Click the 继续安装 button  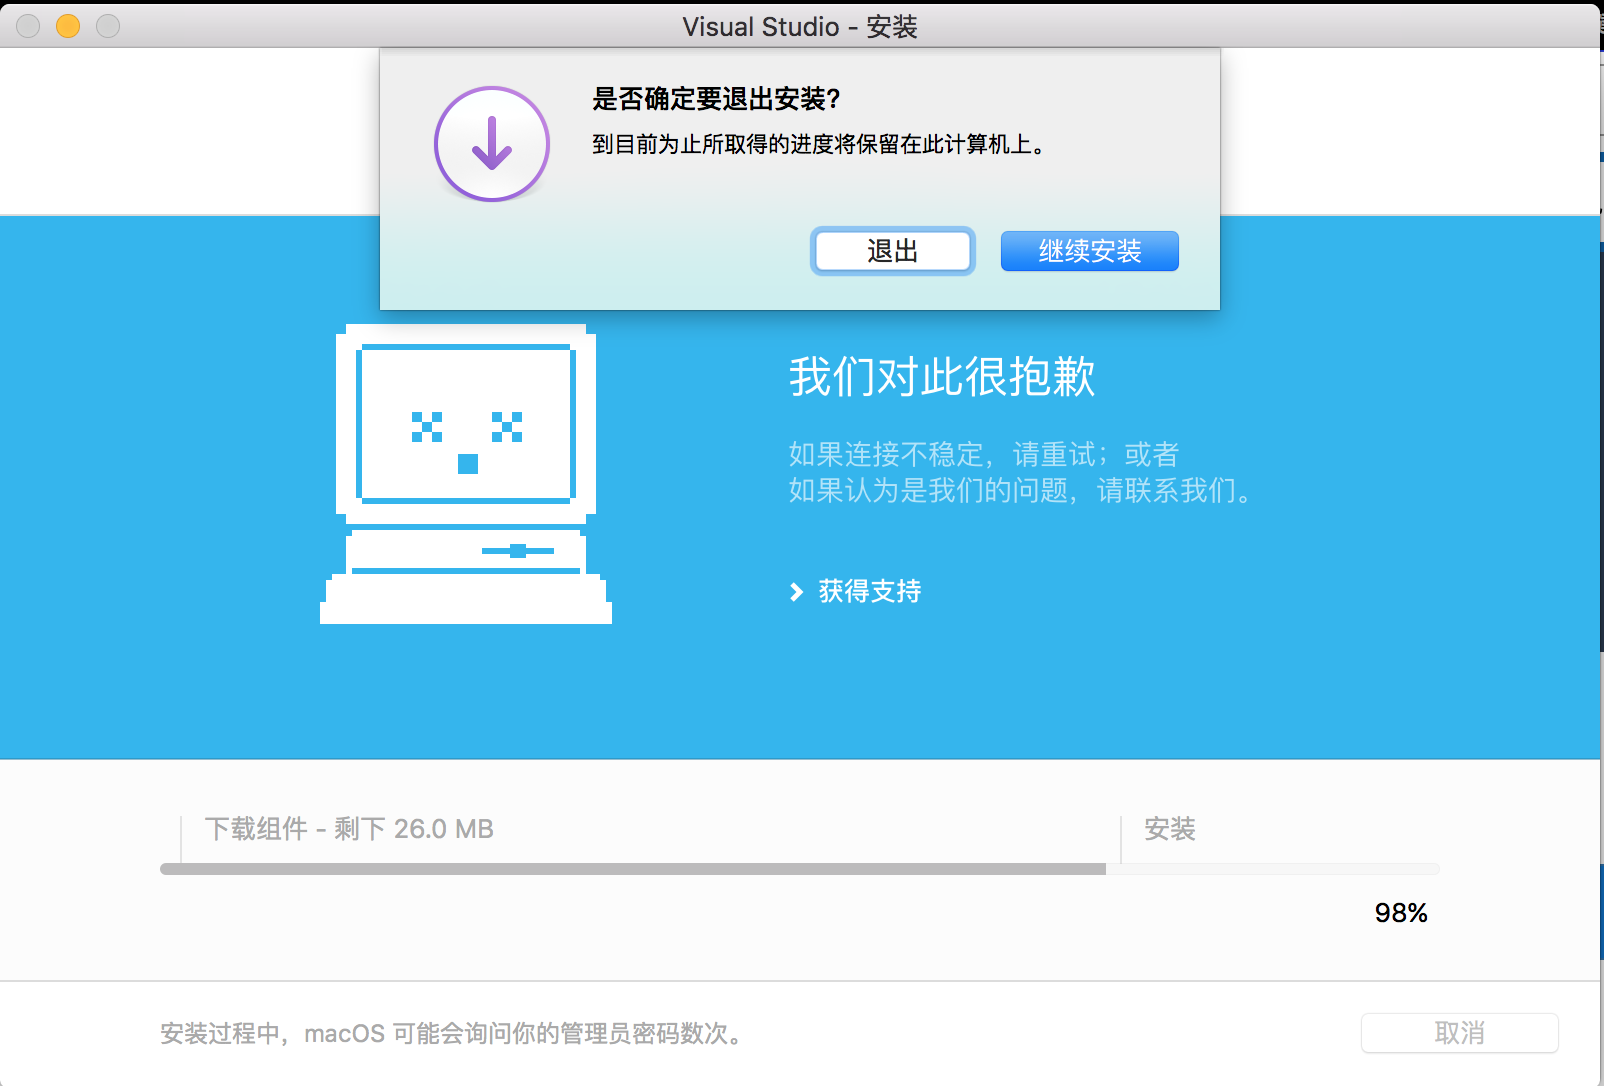pyautogui.click(x=1089, y=251)
